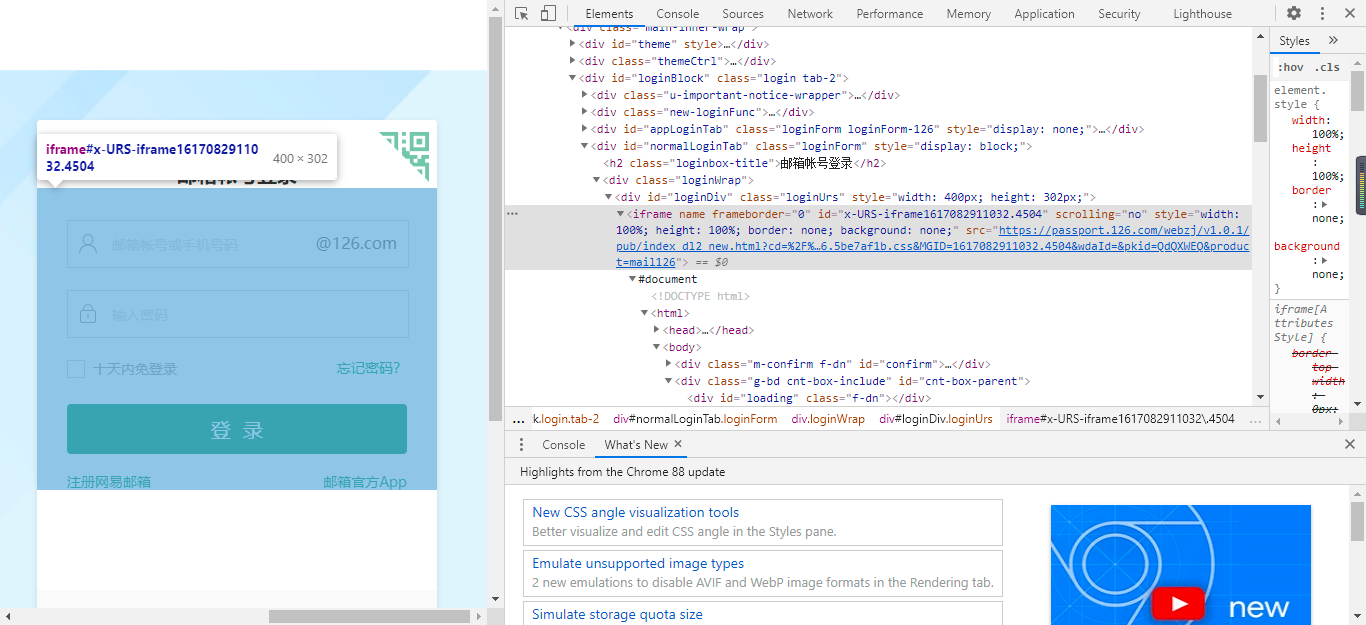Image resolution: width=1366 pixels, height=625 pixels.
Task: Select div#loginDiv.loginUrs breadcrumb
Action: tap(936, 419)
